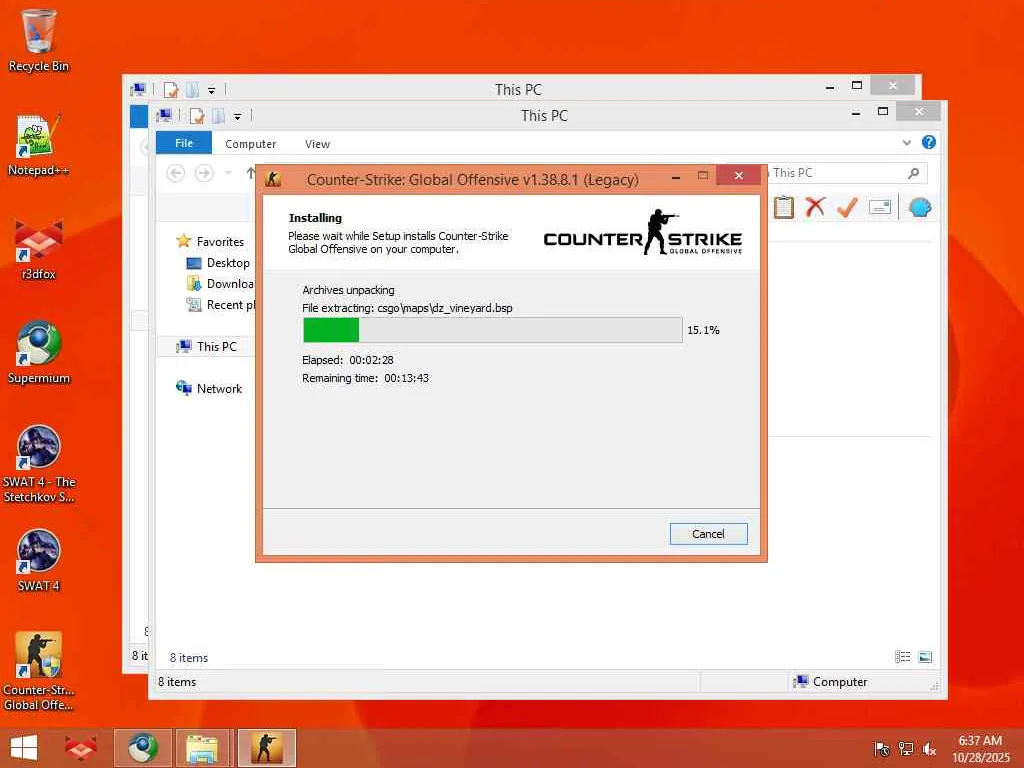Select Network in the navigation pane
The width and height of the screenshot is (1024, 768).
tap(210, 389)
